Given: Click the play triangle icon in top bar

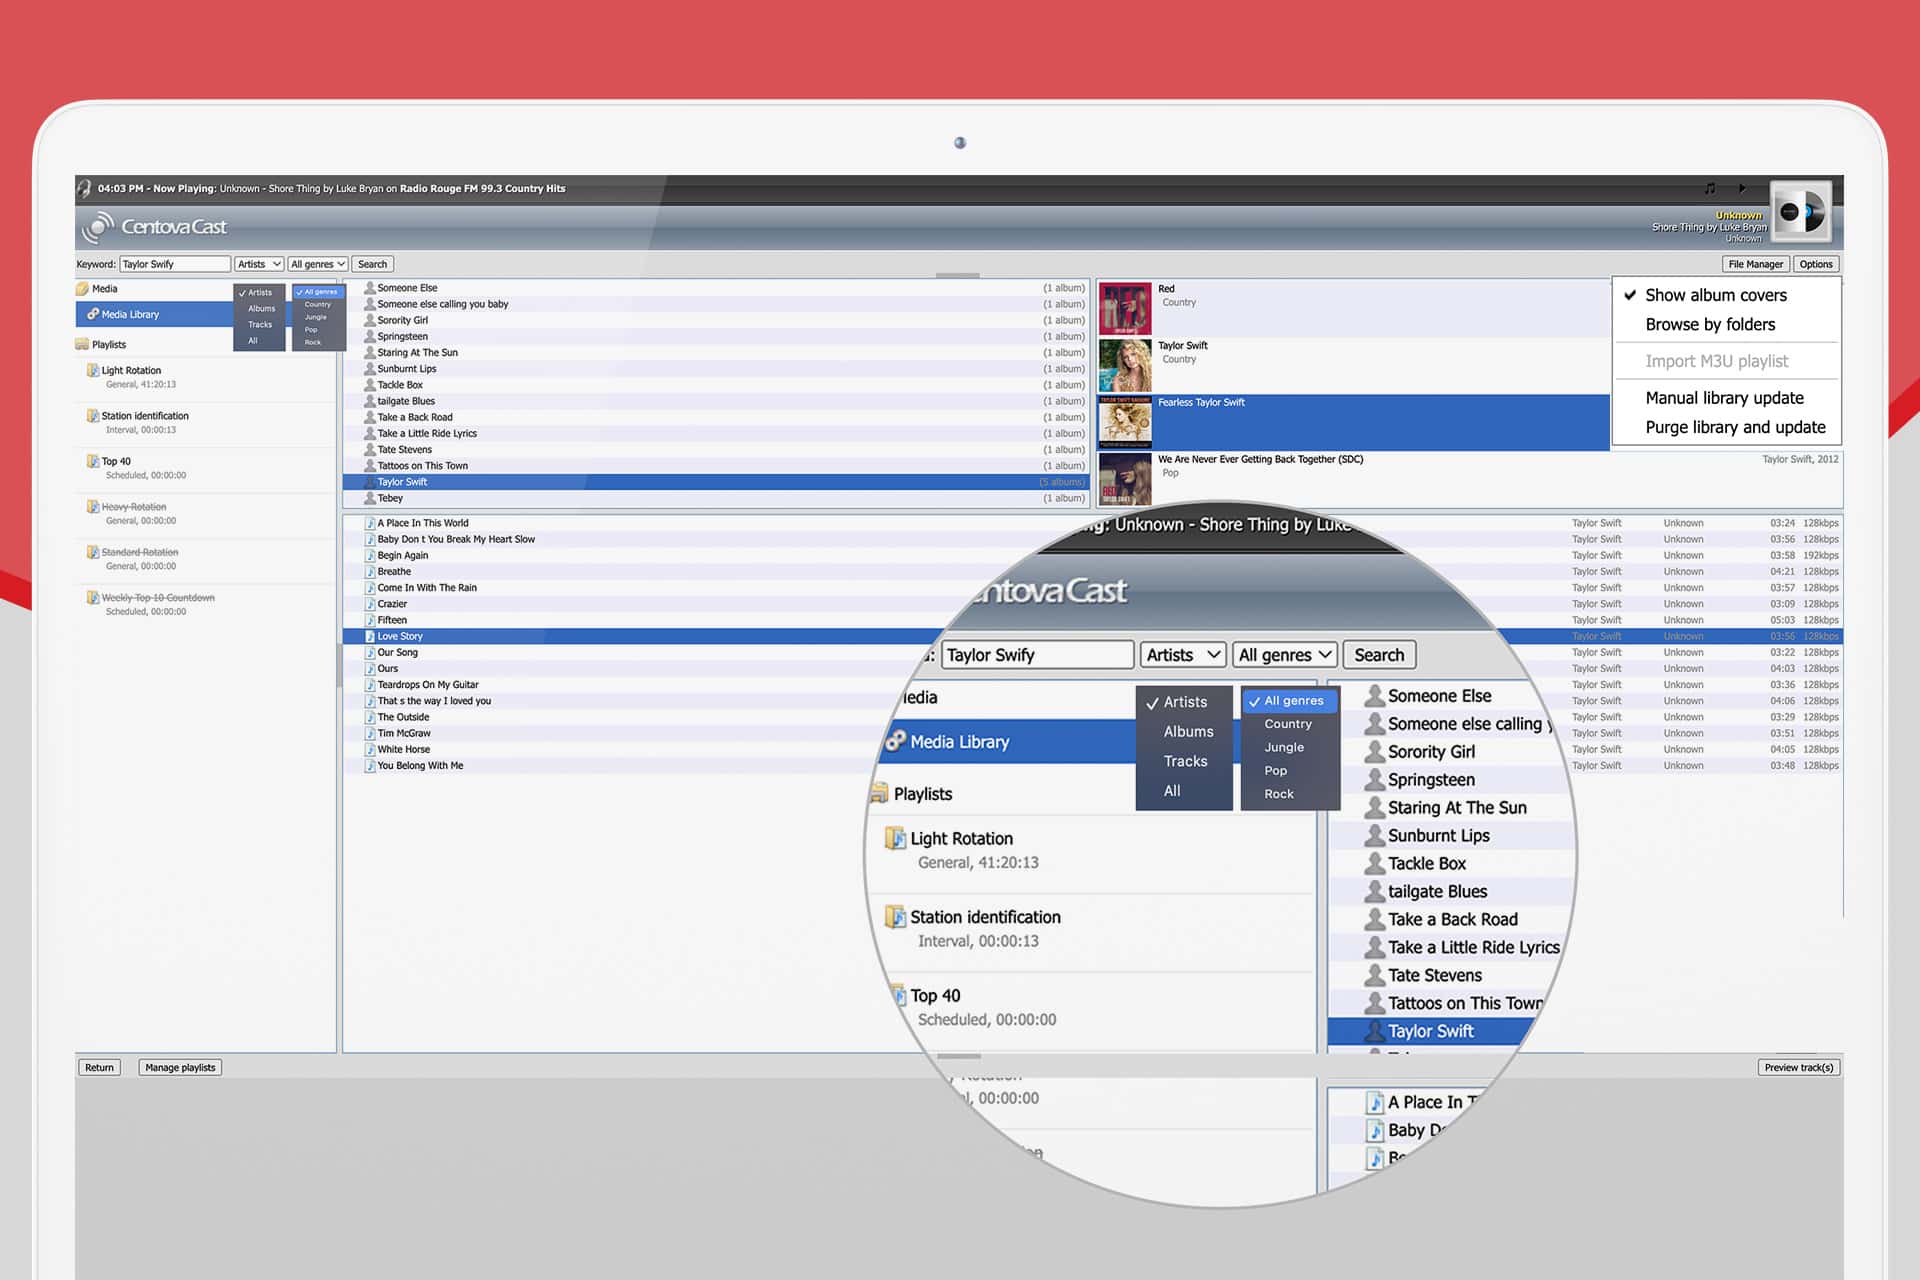Looking at the screenshot, I should pos(1742,188).
